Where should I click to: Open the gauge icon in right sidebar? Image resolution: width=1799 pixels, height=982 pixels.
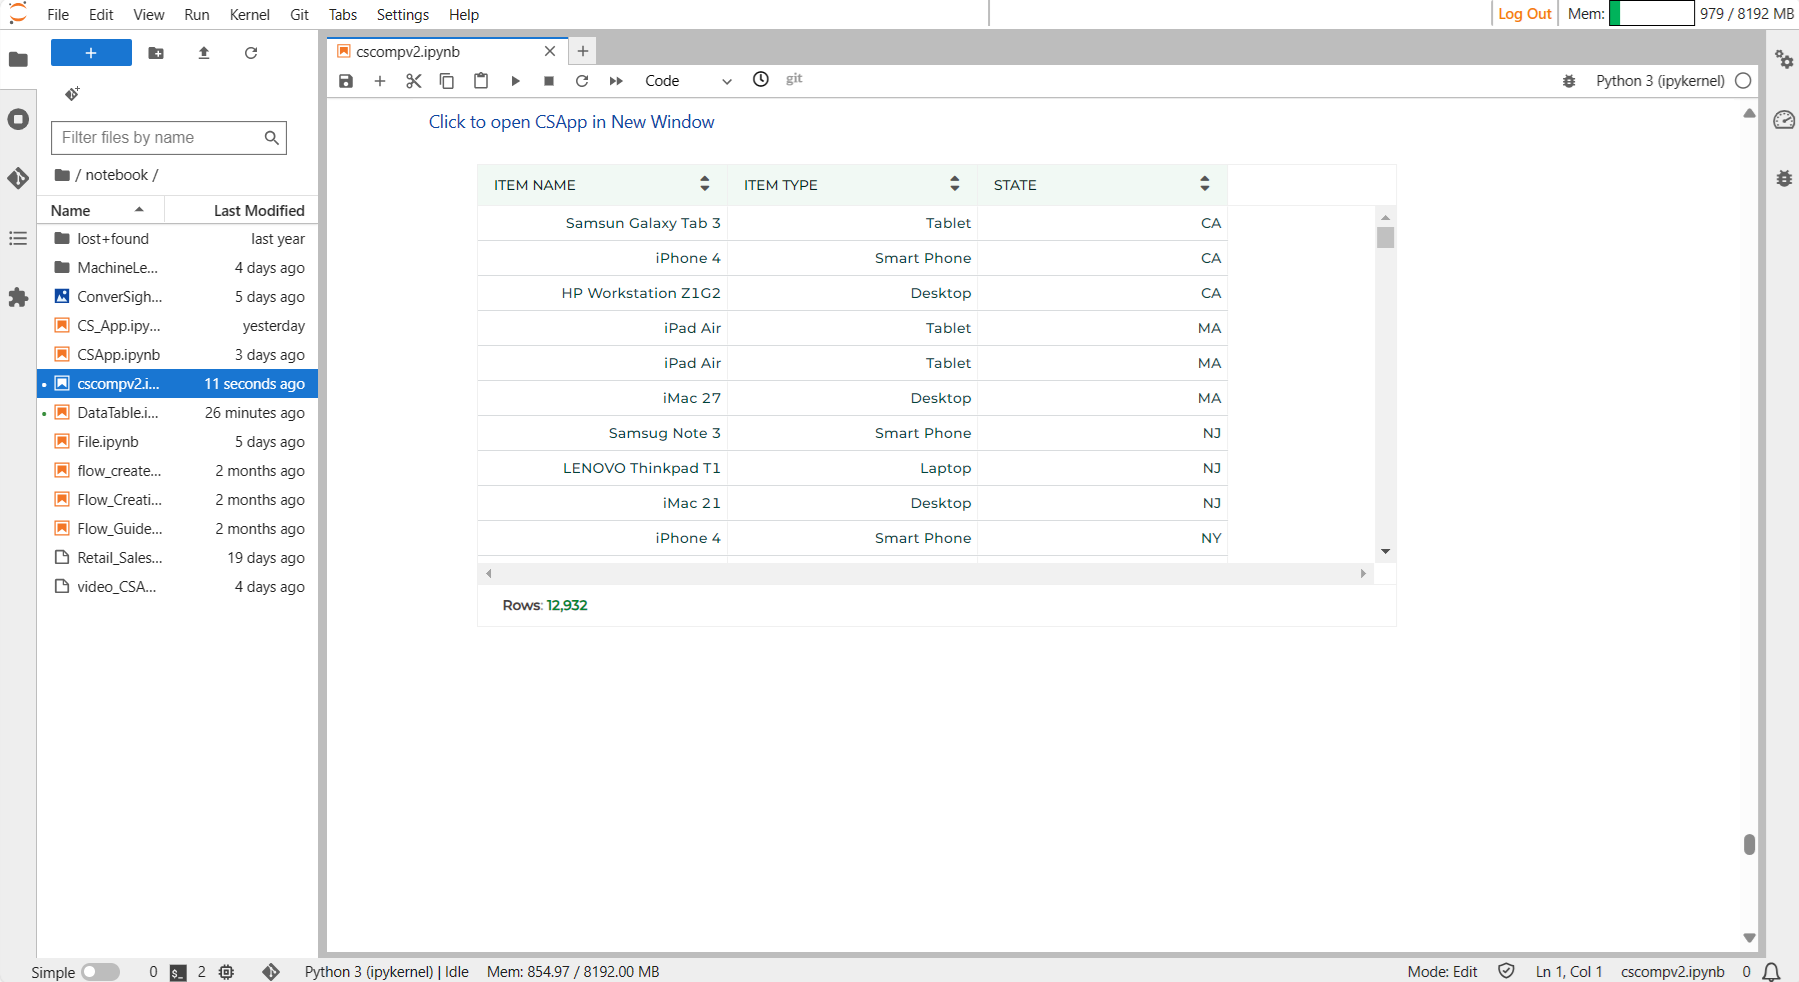[1784, 120]
